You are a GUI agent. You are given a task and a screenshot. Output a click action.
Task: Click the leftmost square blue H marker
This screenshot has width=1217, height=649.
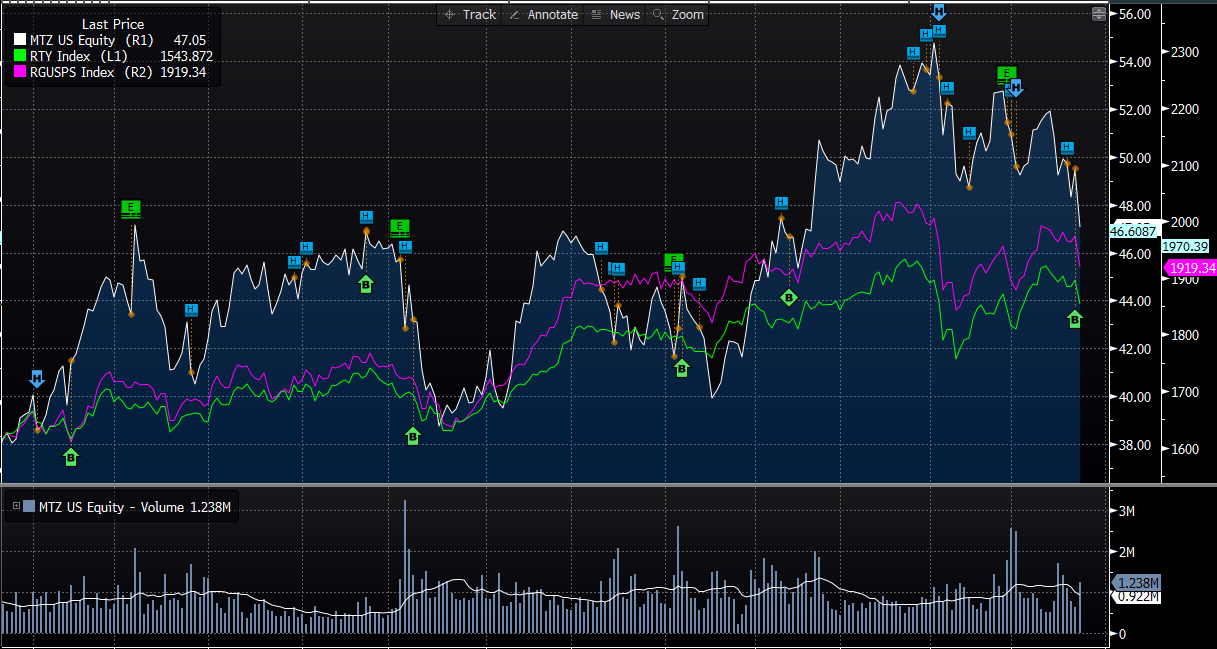tap(191, 310)
